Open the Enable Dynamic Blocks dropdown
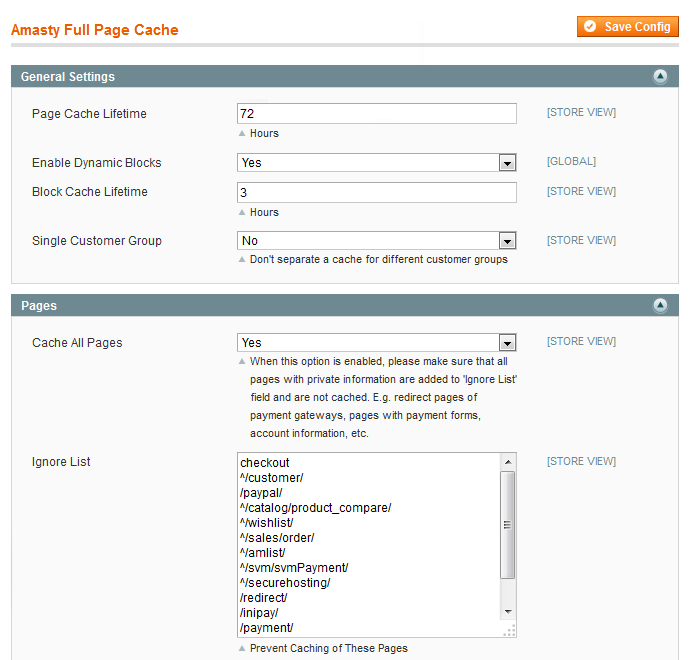This screenshot has width=692, height=660. click(376, 162)
